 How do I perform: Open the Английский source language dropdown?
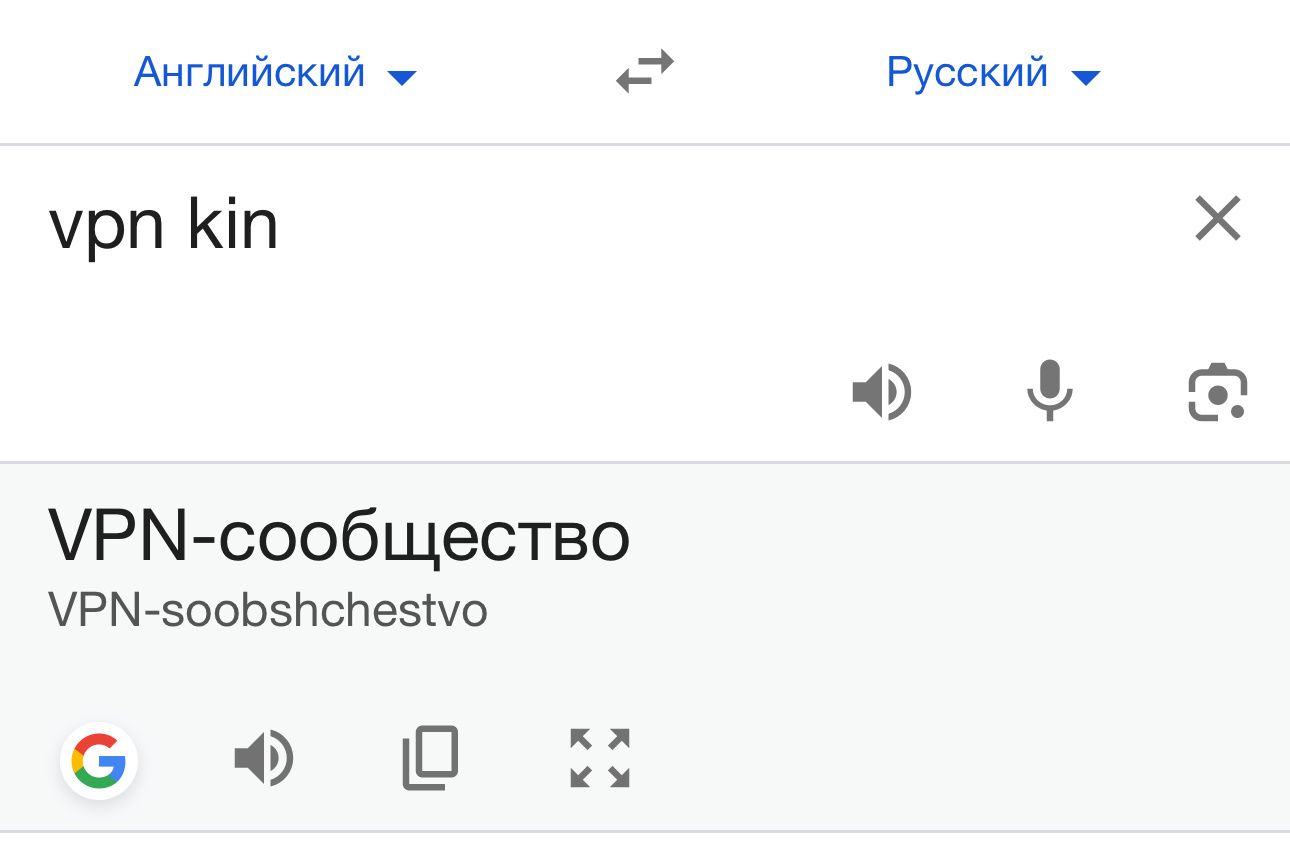point(275,73)
